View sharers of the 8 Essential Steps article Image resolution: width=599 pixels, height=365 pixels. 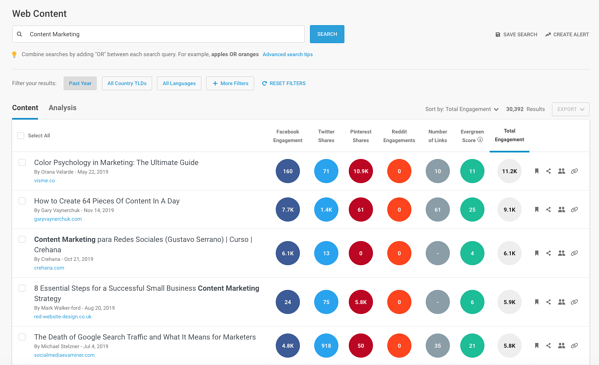pos(561,302)
